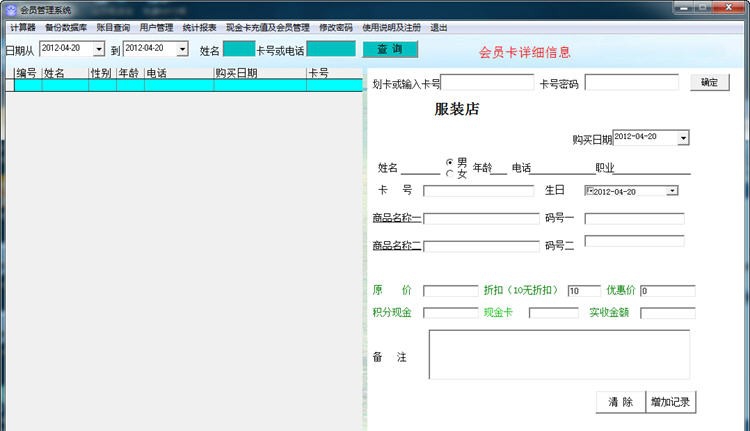Click the 增加记录 add record button
Image resolution: width=750 pixels, height=431 pixels.
[x=671, y=402]
